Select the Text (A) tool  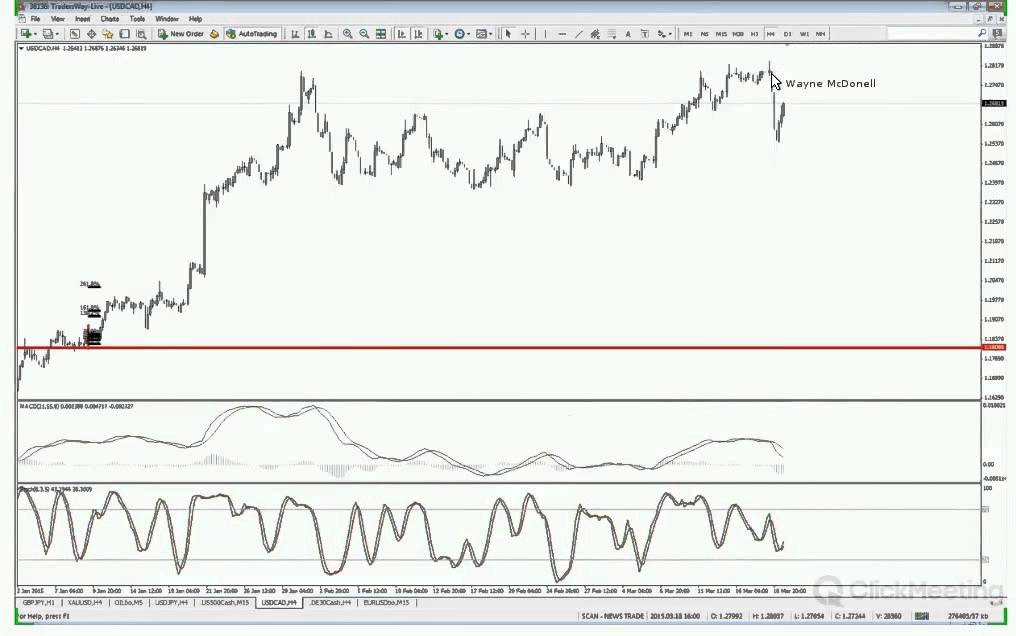pyautogui.click(x=628, y=34)
